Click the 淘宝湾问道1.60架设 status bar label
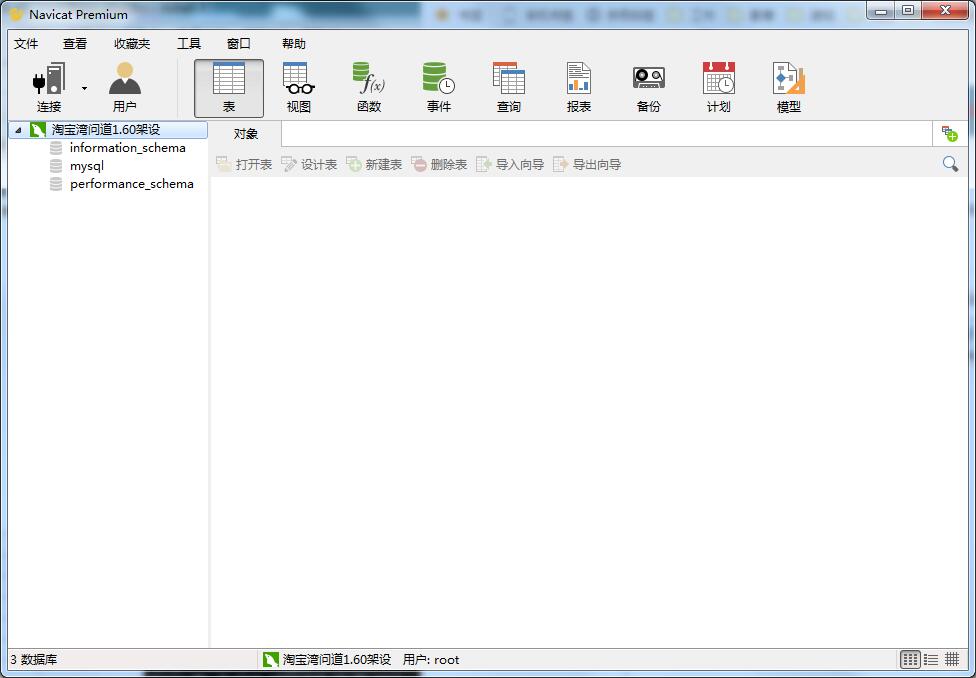This screenshot has height=678, width=976. click(x=337, y=660)
